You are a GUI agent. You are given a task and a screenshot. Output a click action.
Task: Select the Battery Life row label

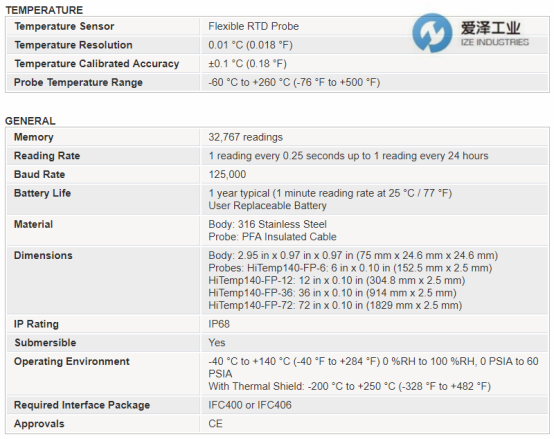click(42, 193)
